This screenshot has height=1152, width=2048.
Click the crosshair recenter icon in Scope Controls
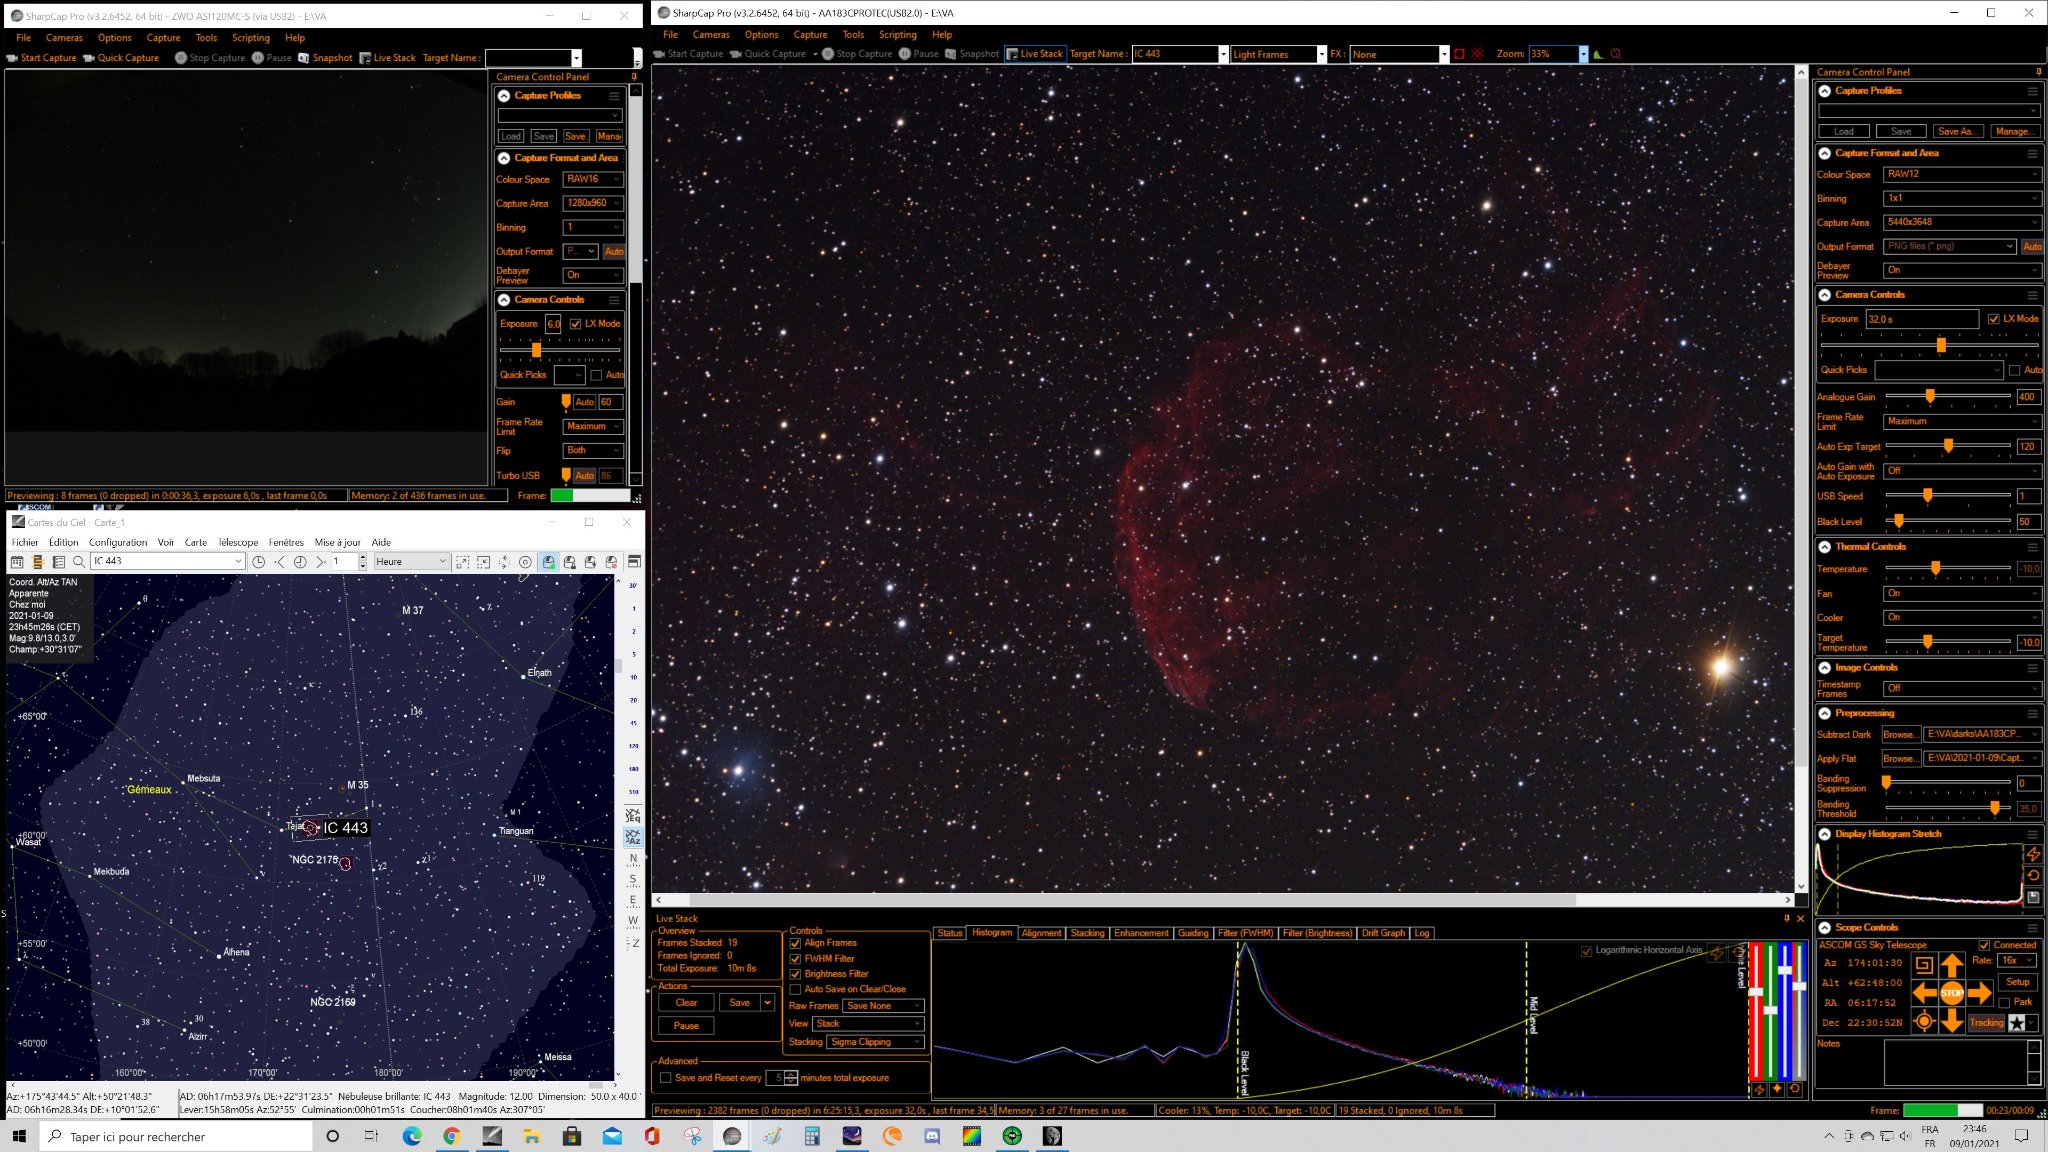tap(1923, 1021)
